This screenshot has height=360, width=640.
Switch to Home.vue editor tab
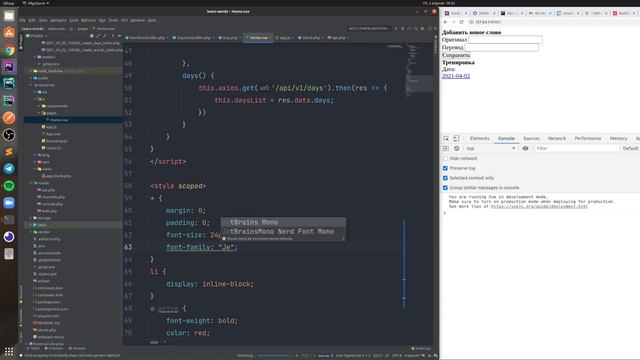(x=258, y=38)
